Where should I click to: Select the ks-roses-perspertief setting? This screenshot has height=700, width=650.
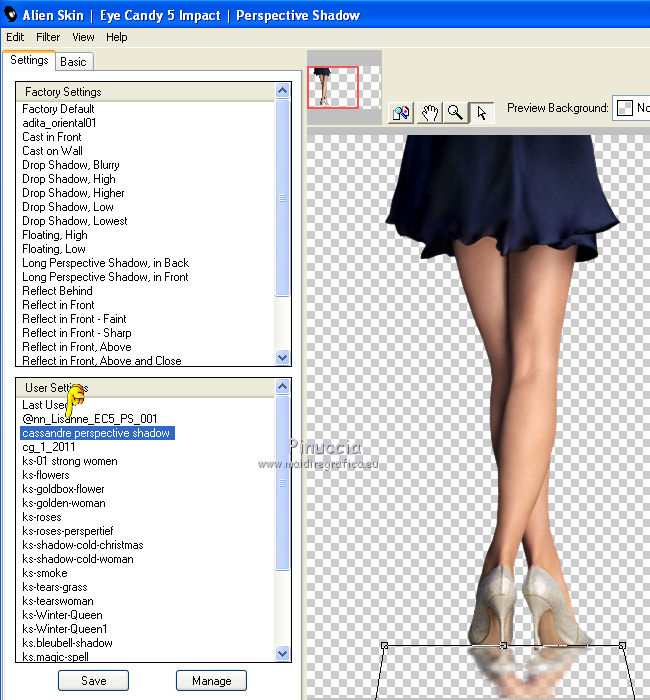click(x=67, y=531)
